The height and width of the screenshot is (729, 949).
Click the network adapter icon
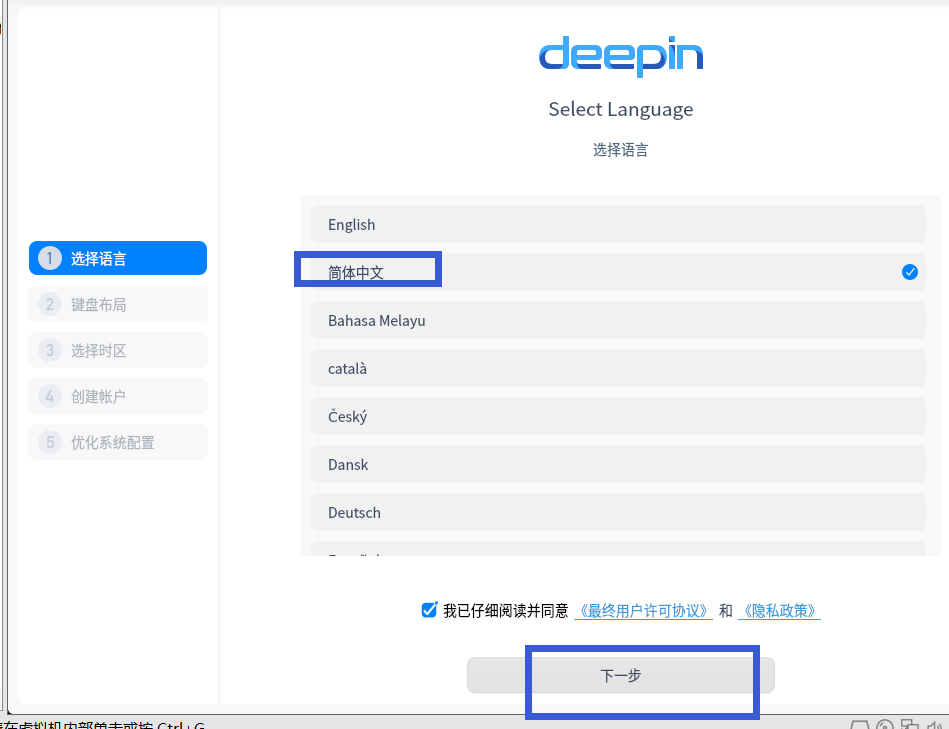[908, 724]
